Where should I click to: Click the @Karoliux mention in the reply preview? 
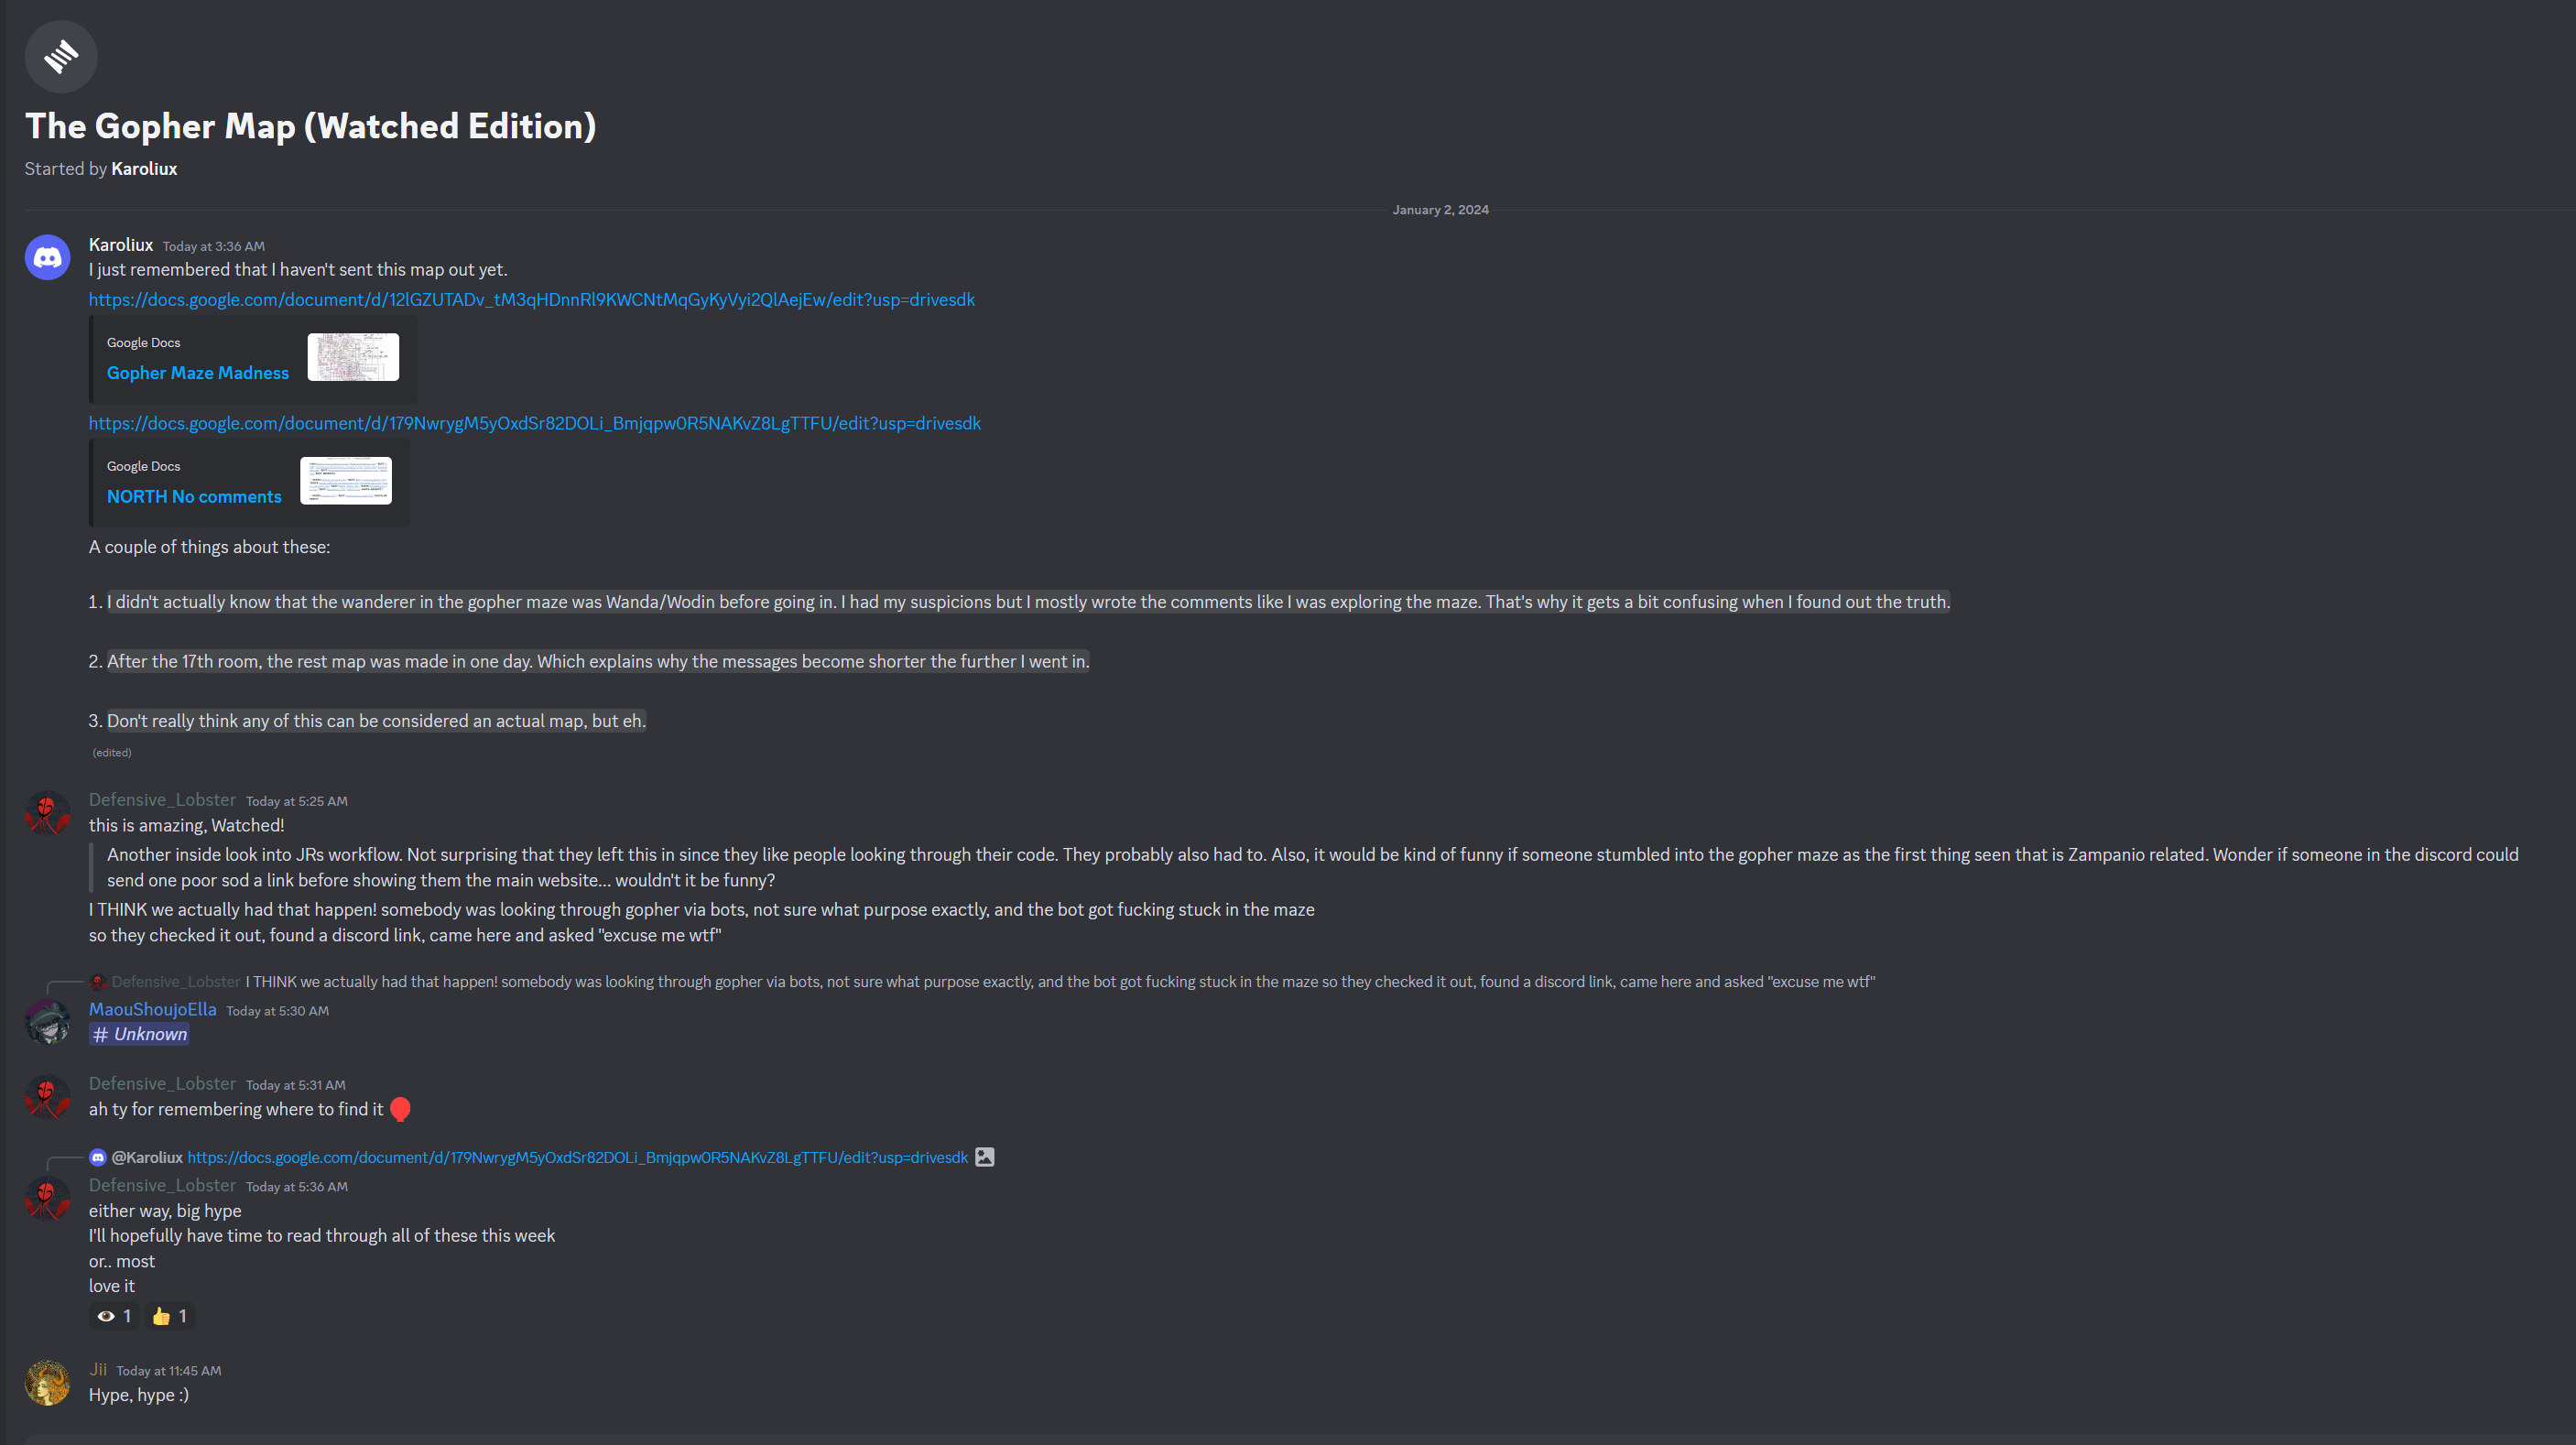[x=147, y=1157]
